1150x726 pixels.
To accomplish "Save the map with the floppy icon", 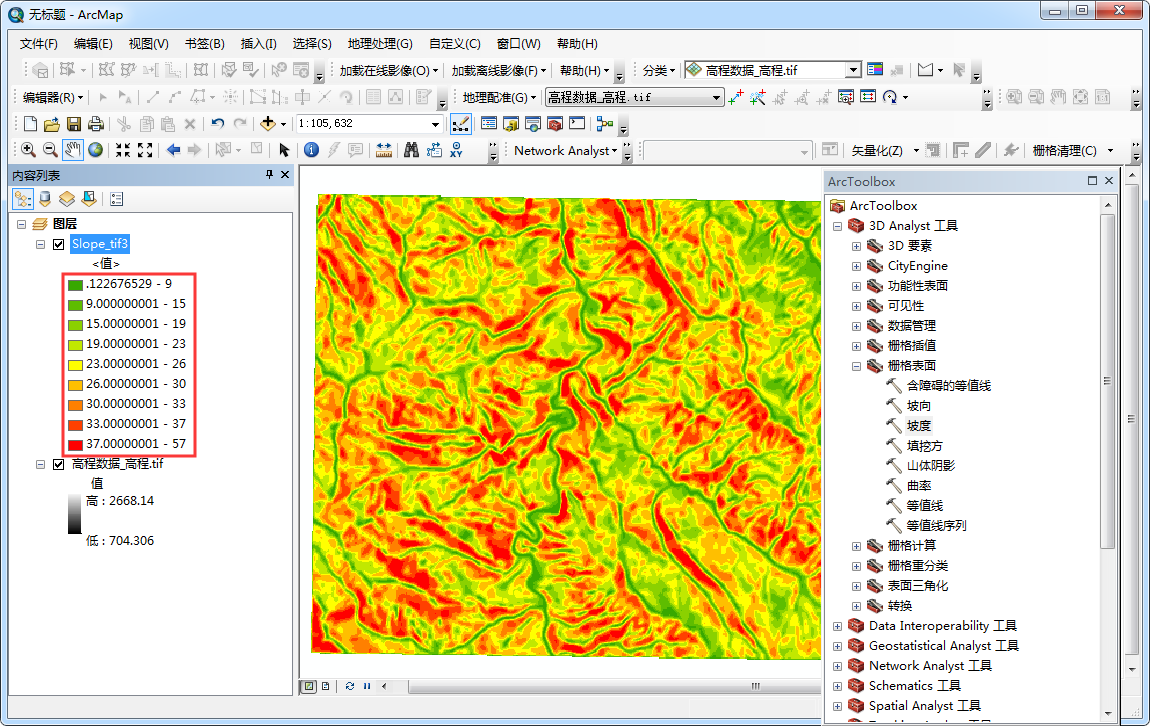I will (x=73, y=124).
